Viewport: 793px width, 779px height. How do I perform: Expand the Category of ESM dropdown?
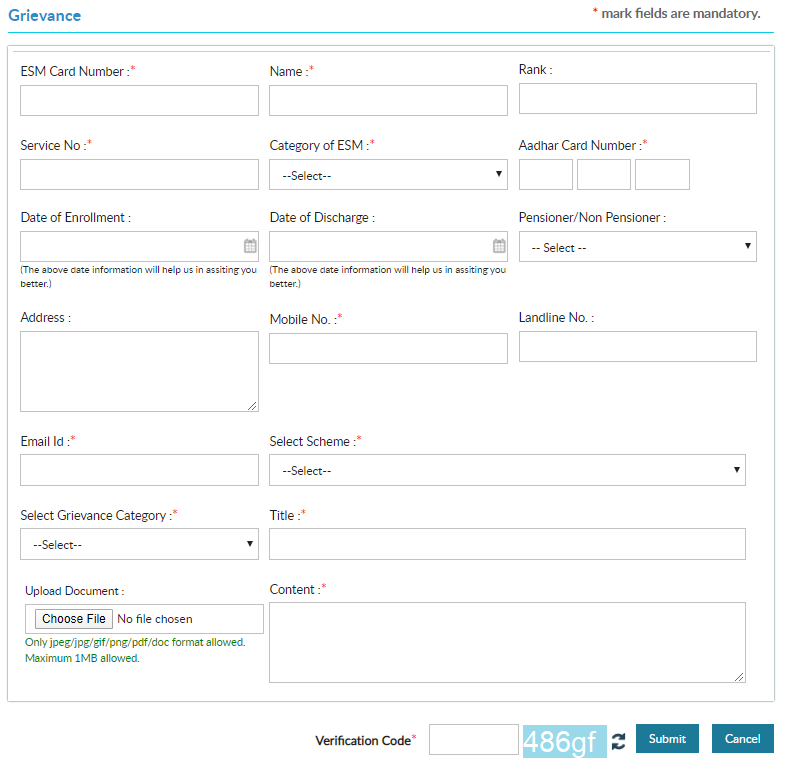(x=388, y=175)
